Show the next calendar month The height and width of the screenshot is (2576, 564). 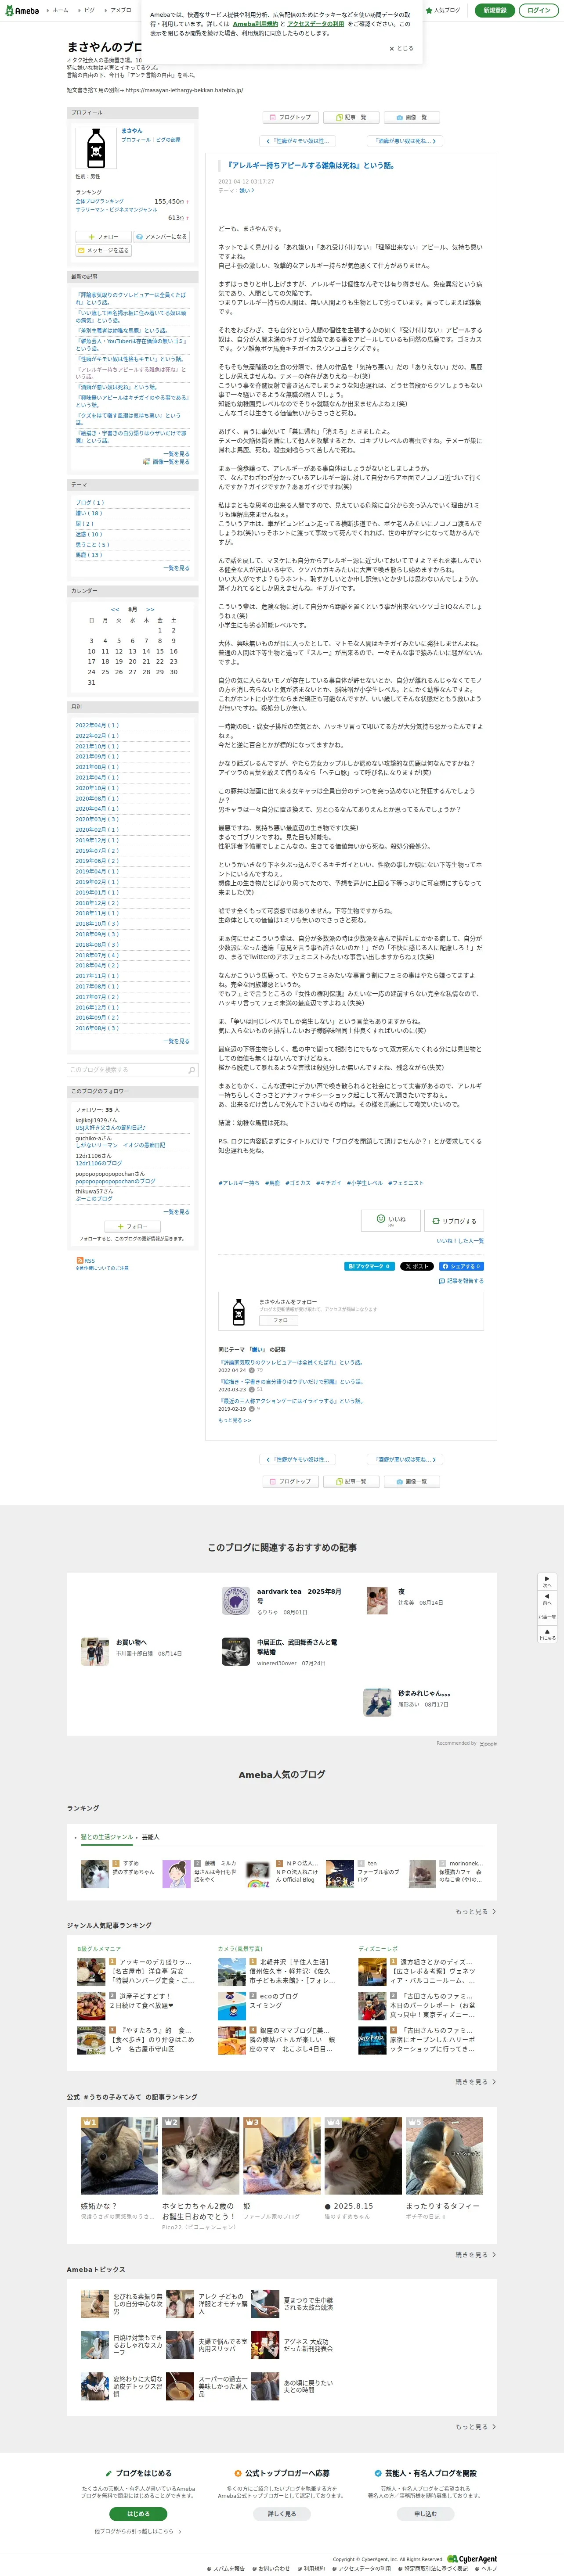[150, 609]
